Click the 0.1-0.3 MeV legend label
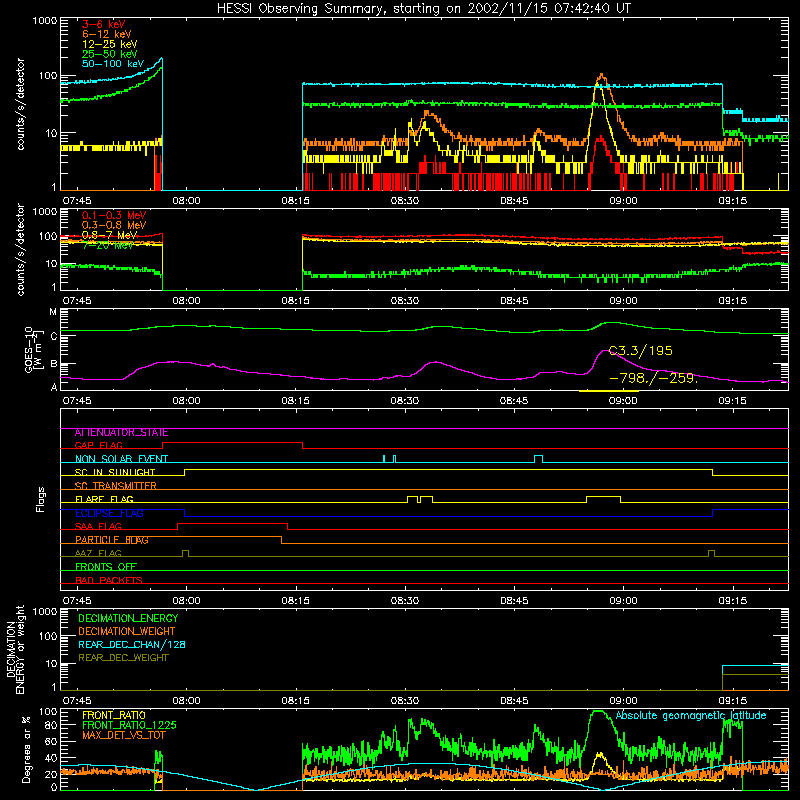 pyautogui.click(x=114, y=215)
